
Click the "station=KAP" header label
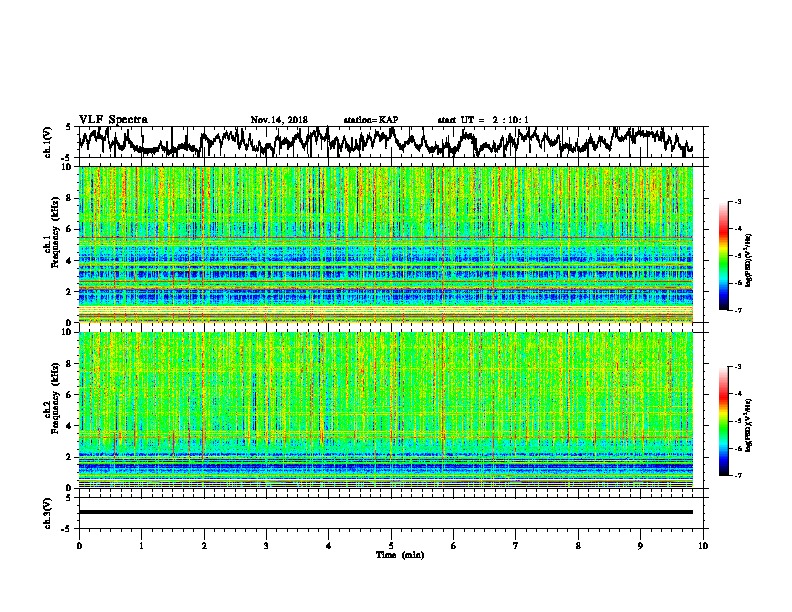coord(371,120)
